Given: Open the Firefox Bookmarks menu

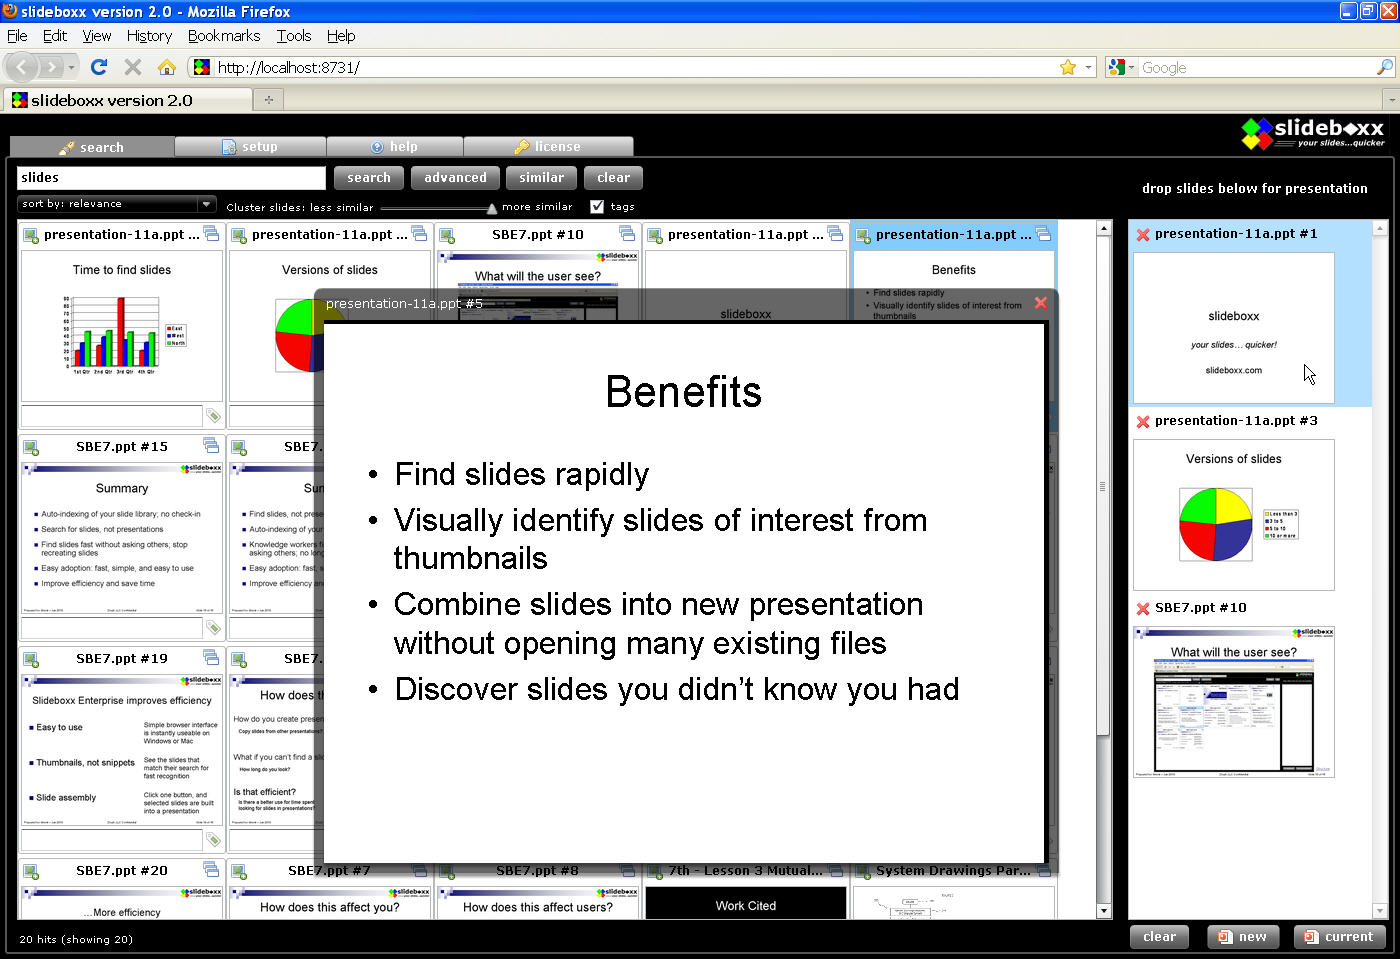Looking at the screenshot, I should (224, 36).
